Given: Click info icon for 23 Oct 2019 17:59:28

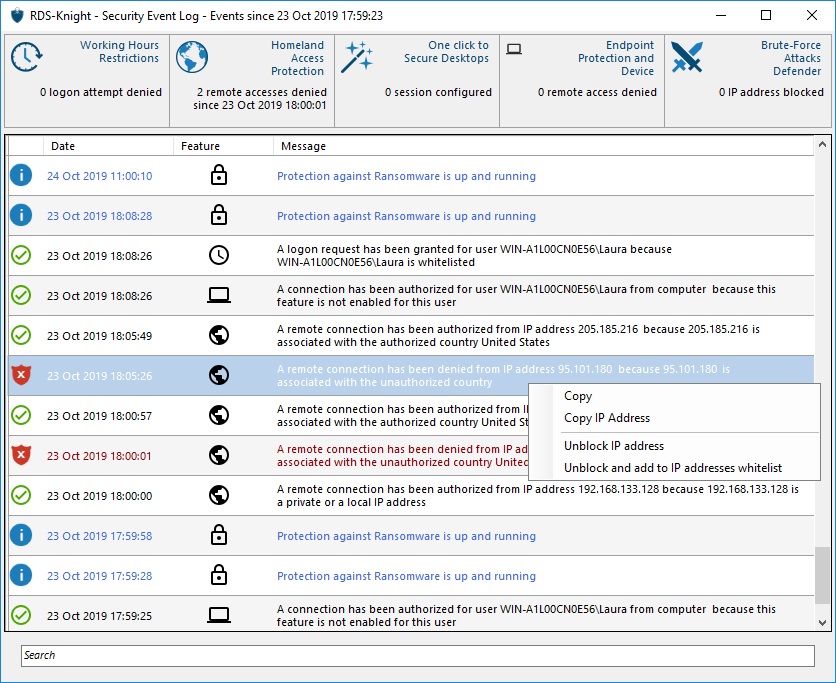Looking at the screenshot, I should coord(21,575).
